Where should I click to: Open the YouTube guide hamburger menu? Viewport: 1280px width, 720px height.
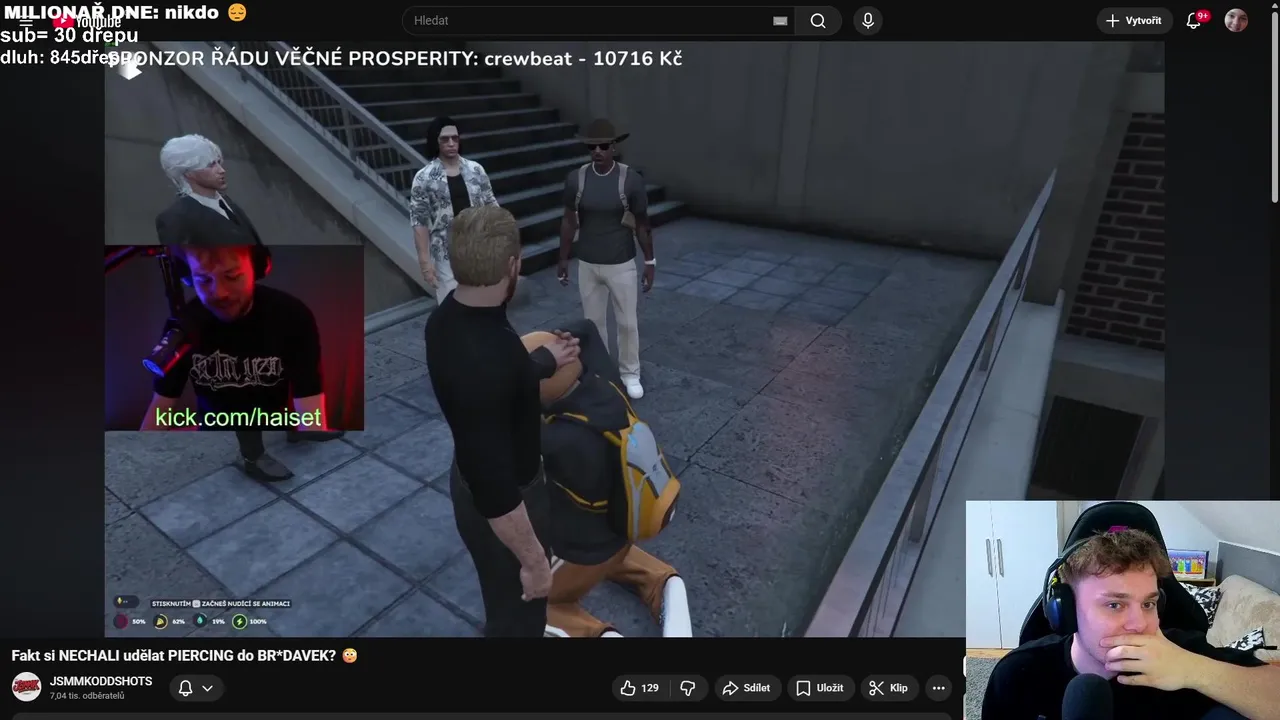26,21
